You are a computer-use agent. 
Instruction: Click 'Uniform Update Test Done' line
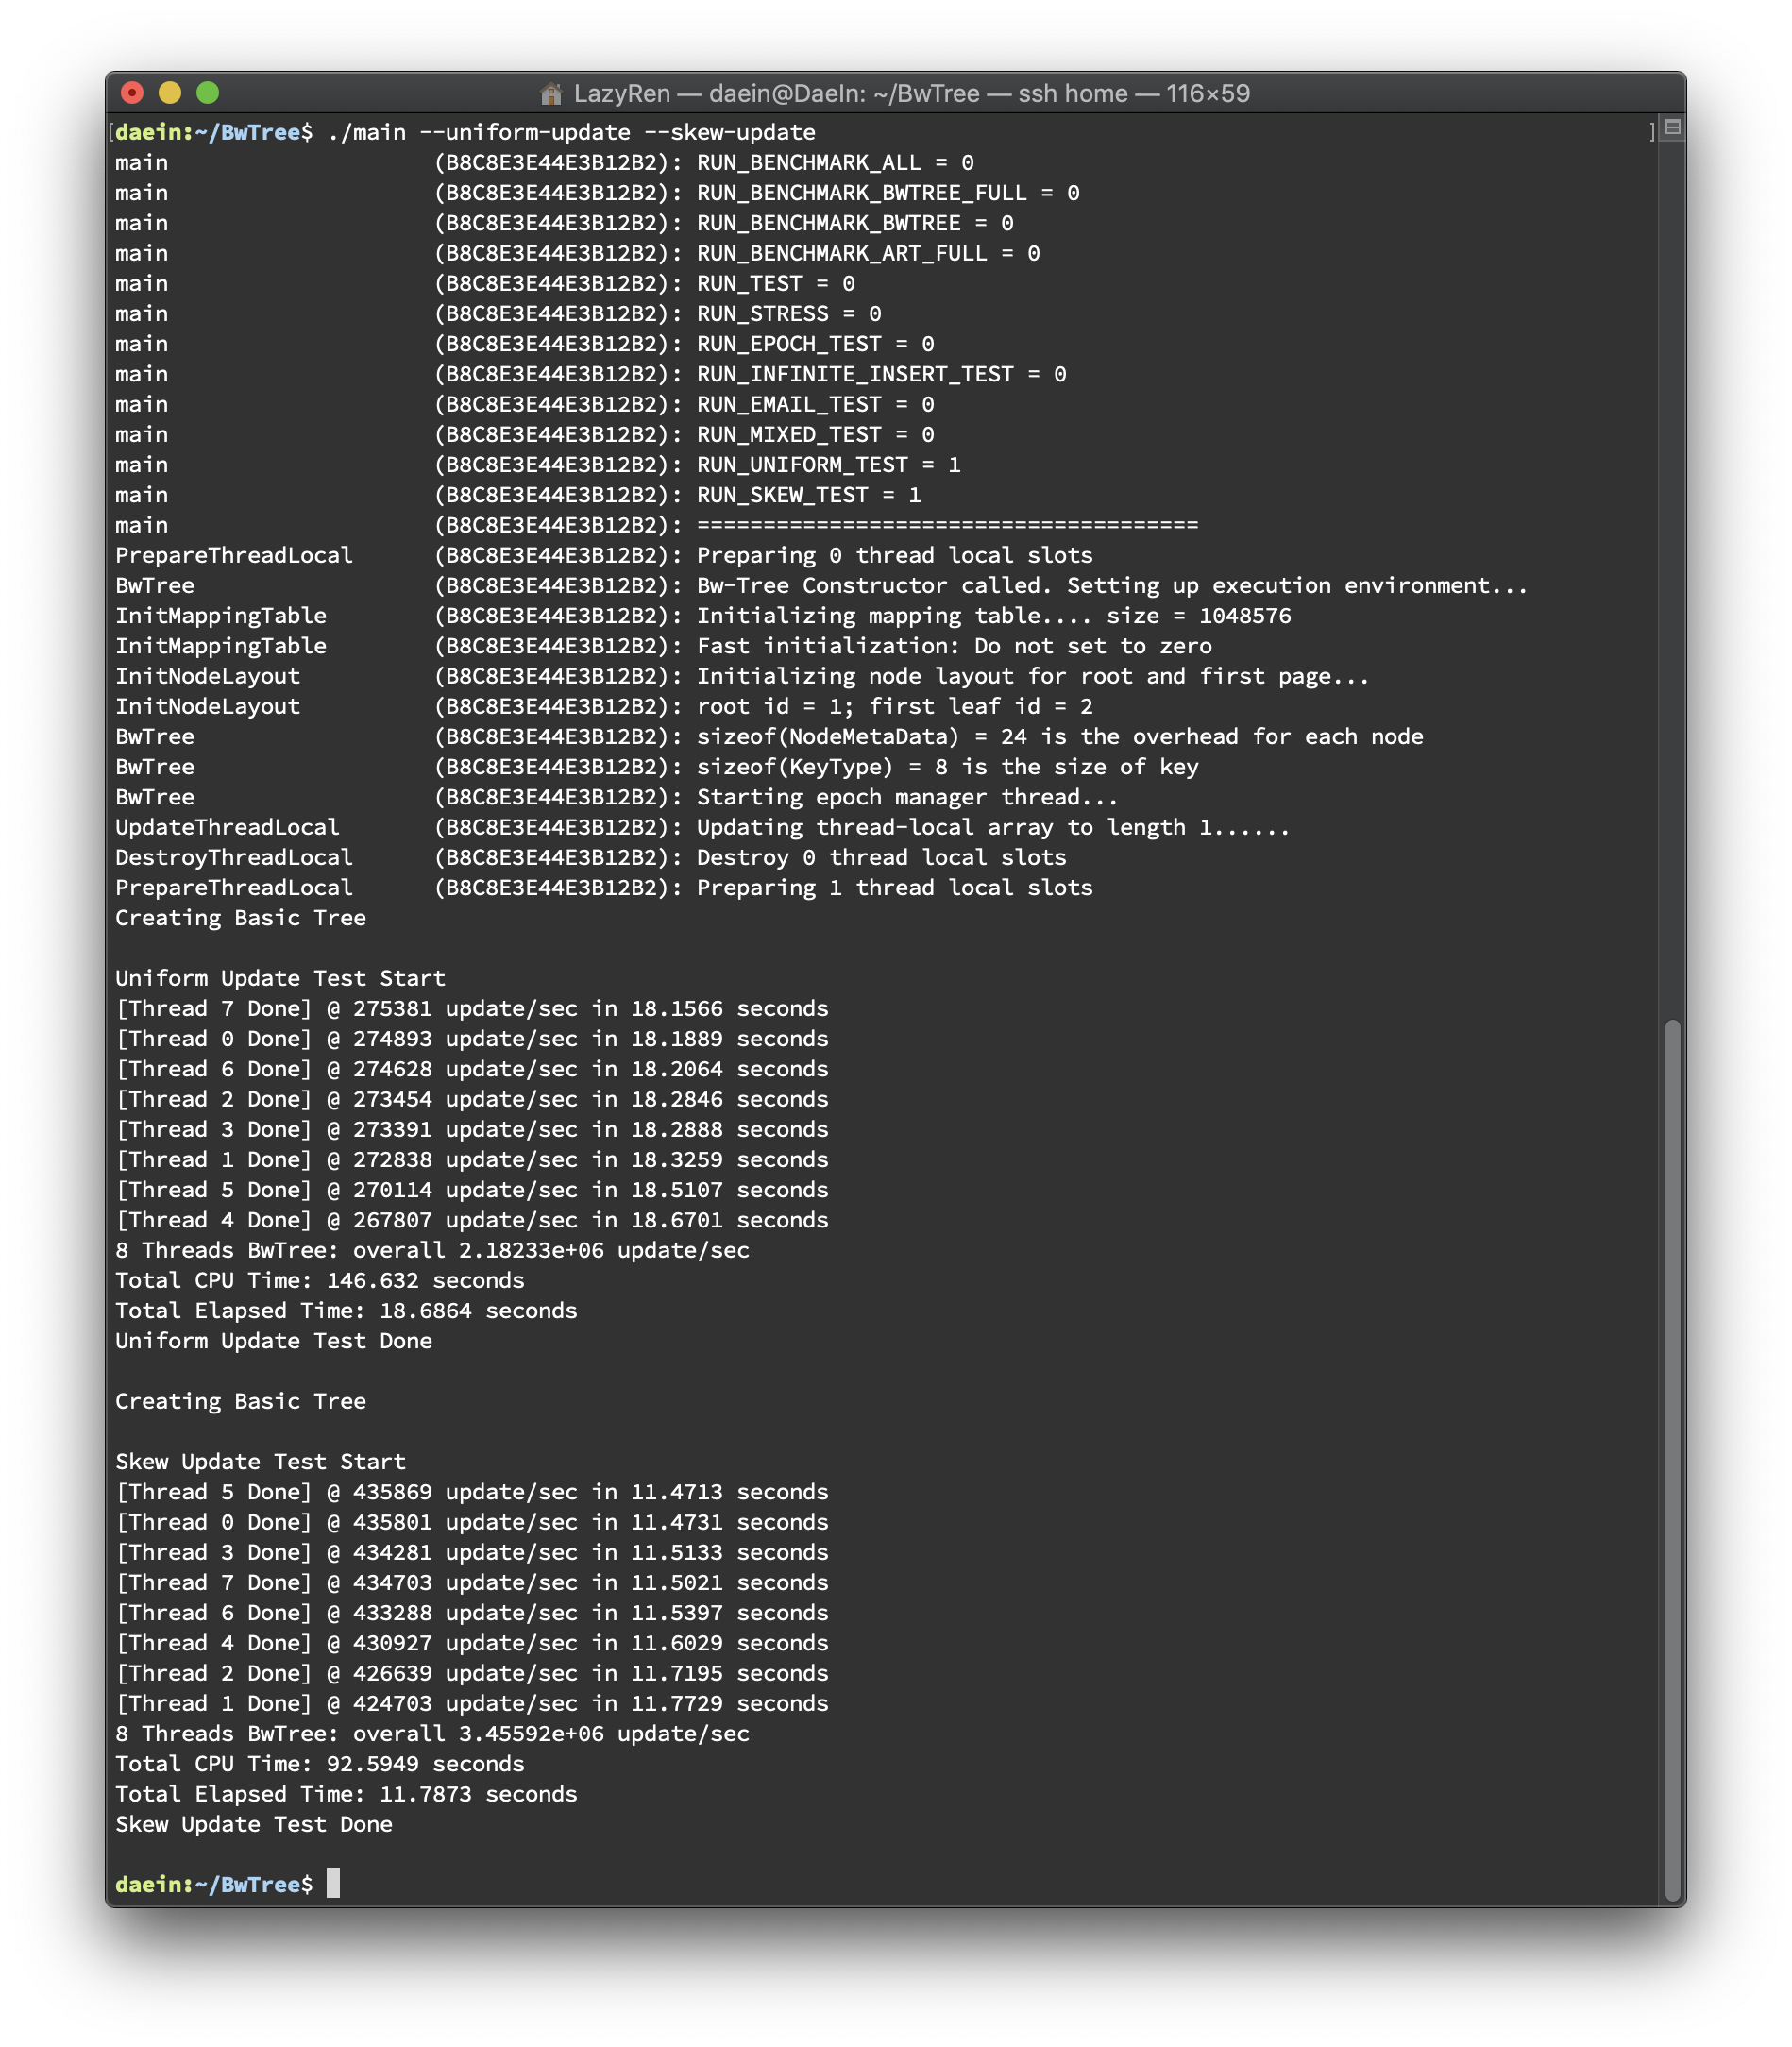[274, 1341]
